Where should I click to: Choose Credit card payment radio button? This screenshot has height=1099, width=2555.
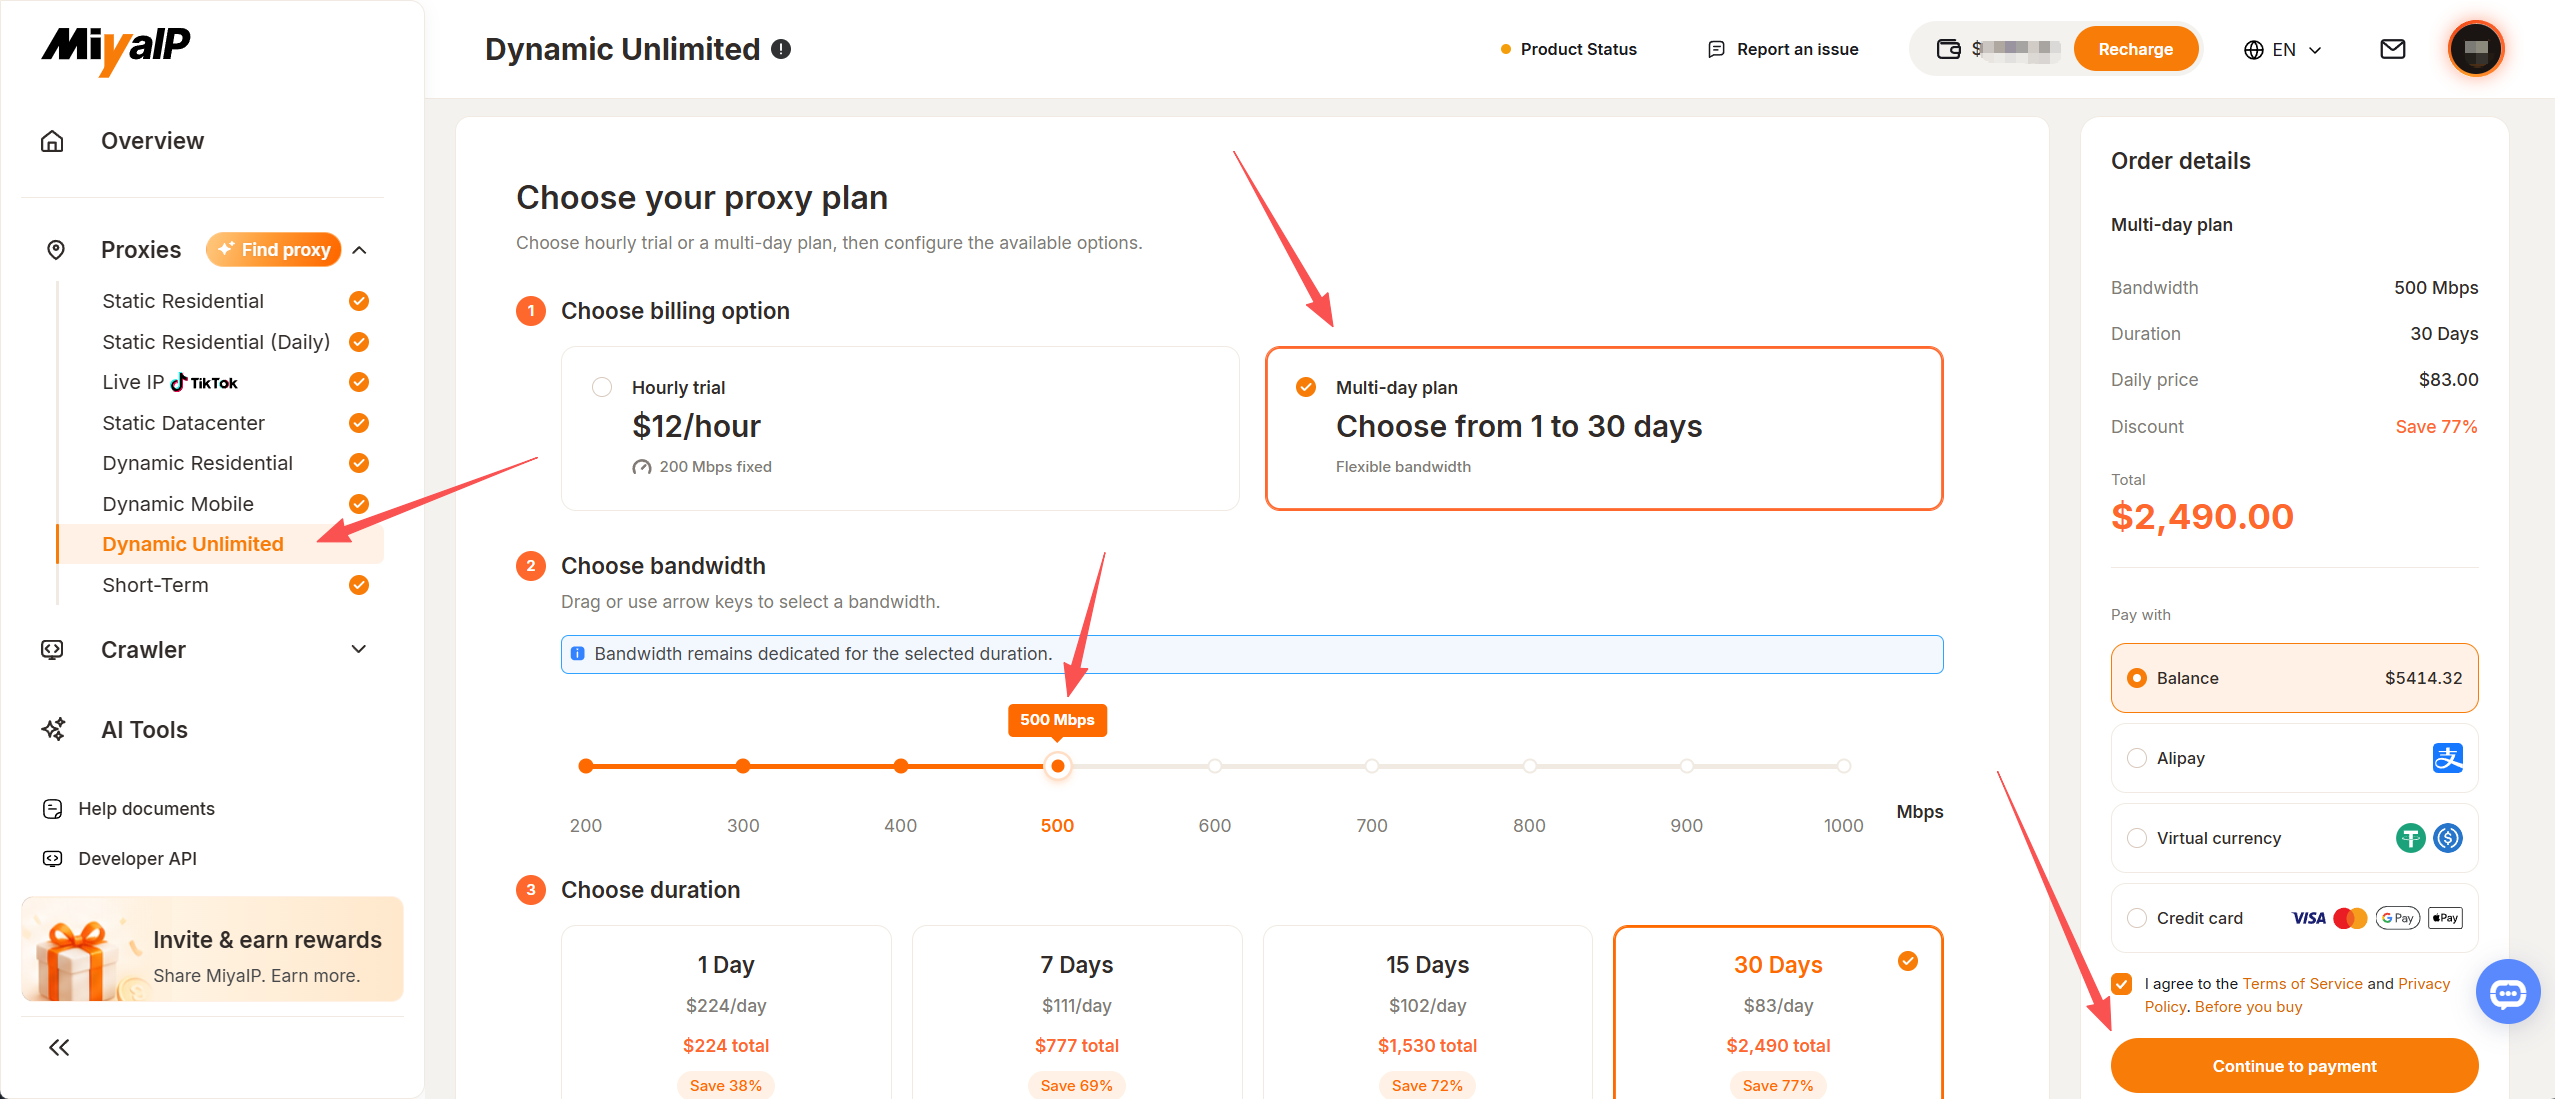pos(2136,918)
